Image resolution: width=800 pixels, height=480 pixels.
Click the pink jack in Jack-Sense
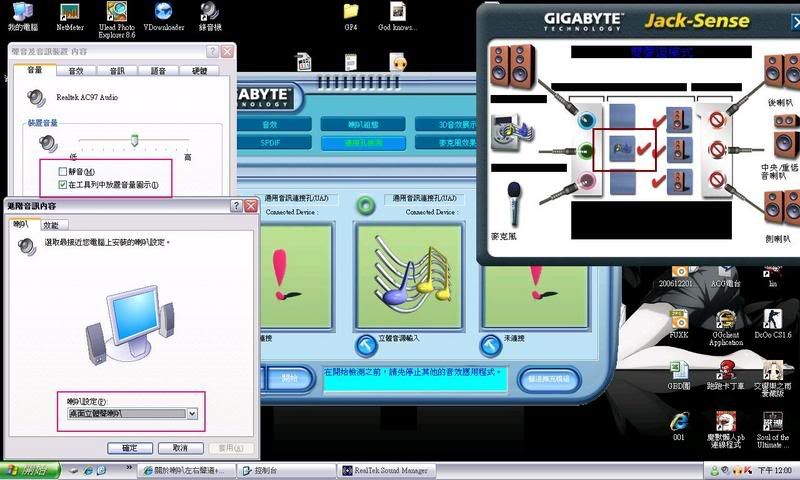586,180
